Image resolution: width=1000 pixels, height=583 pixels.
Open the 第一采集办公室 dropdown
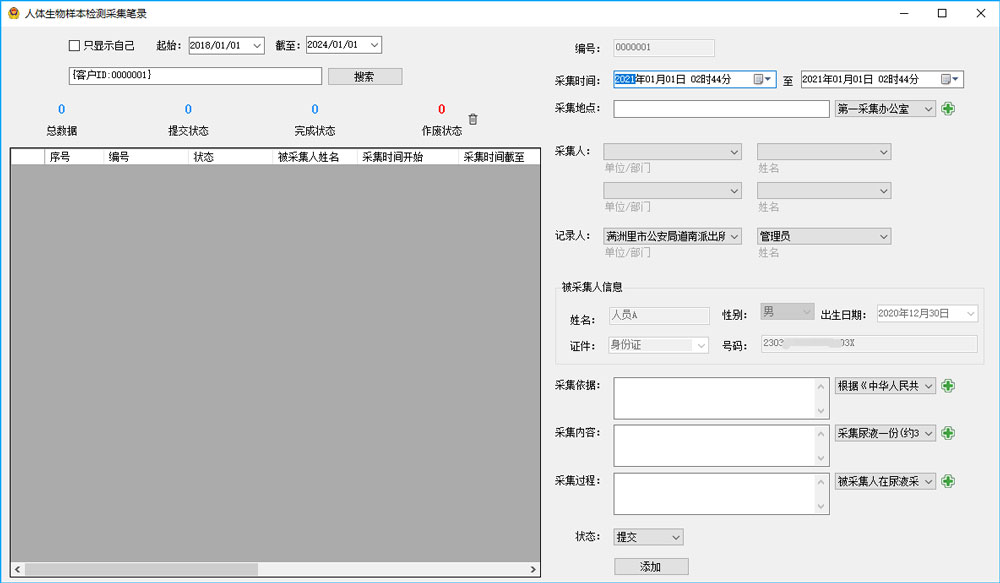click(928, 109)
